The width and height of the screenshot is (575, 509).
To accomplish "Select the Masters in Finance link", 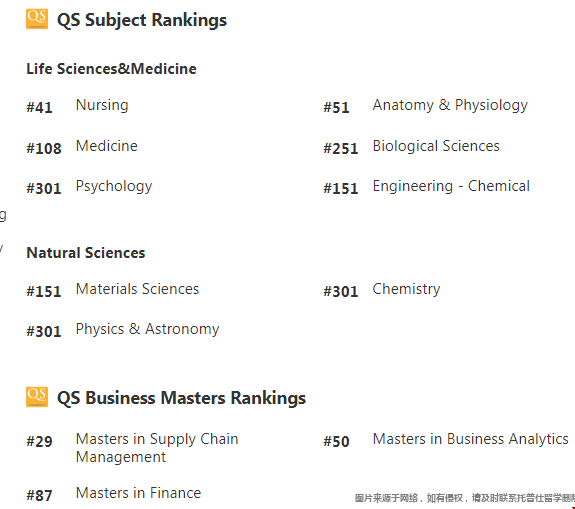I will (138, 493).
